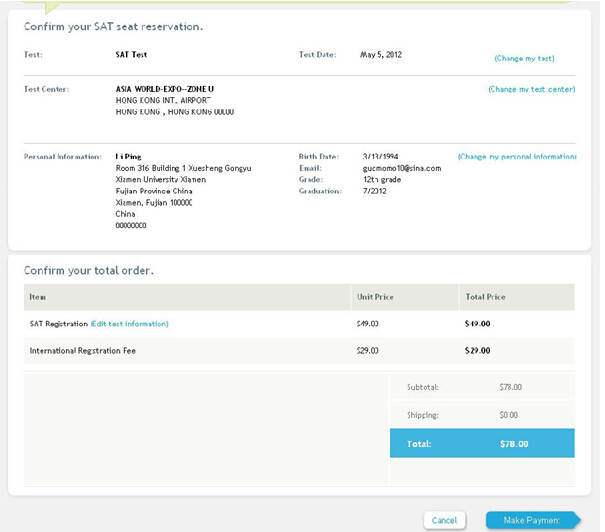Screen dimensions: 605x532
Task: Click the Confirm your total order heading
Action: [88, 271]
